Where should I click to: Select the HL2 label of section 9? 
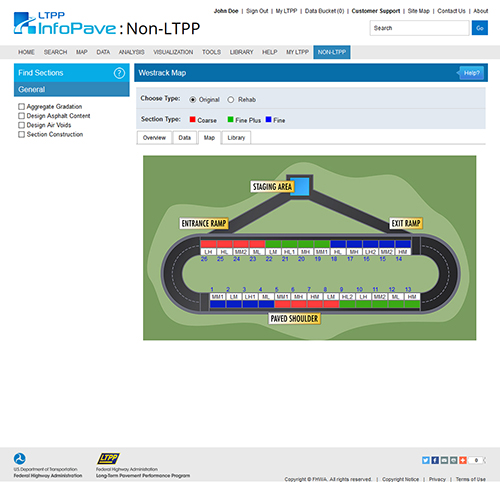pos(347,297)
